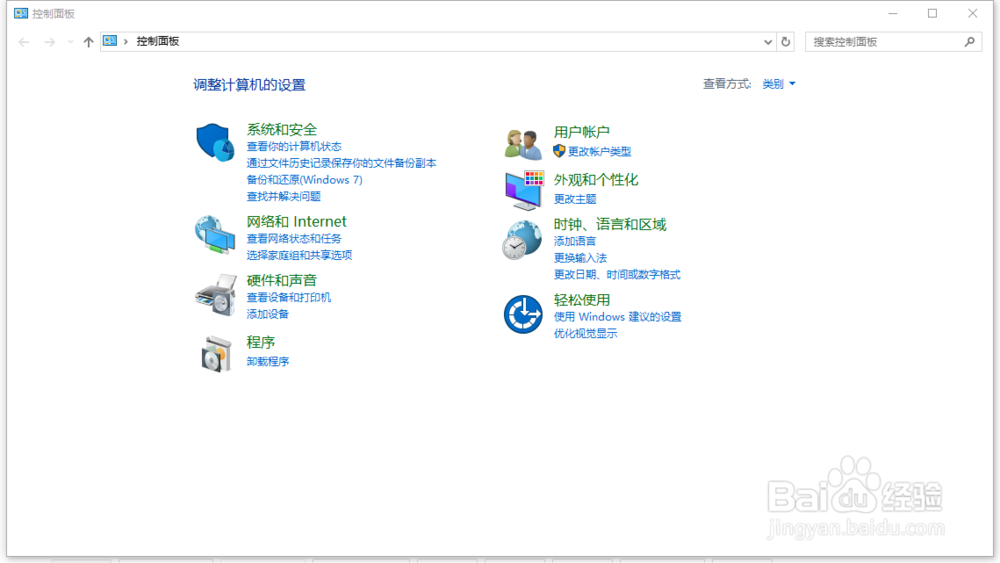Click the 优化视觉显示 link
Viewport: 1000px width, 563px height.
tap(585, 333)
